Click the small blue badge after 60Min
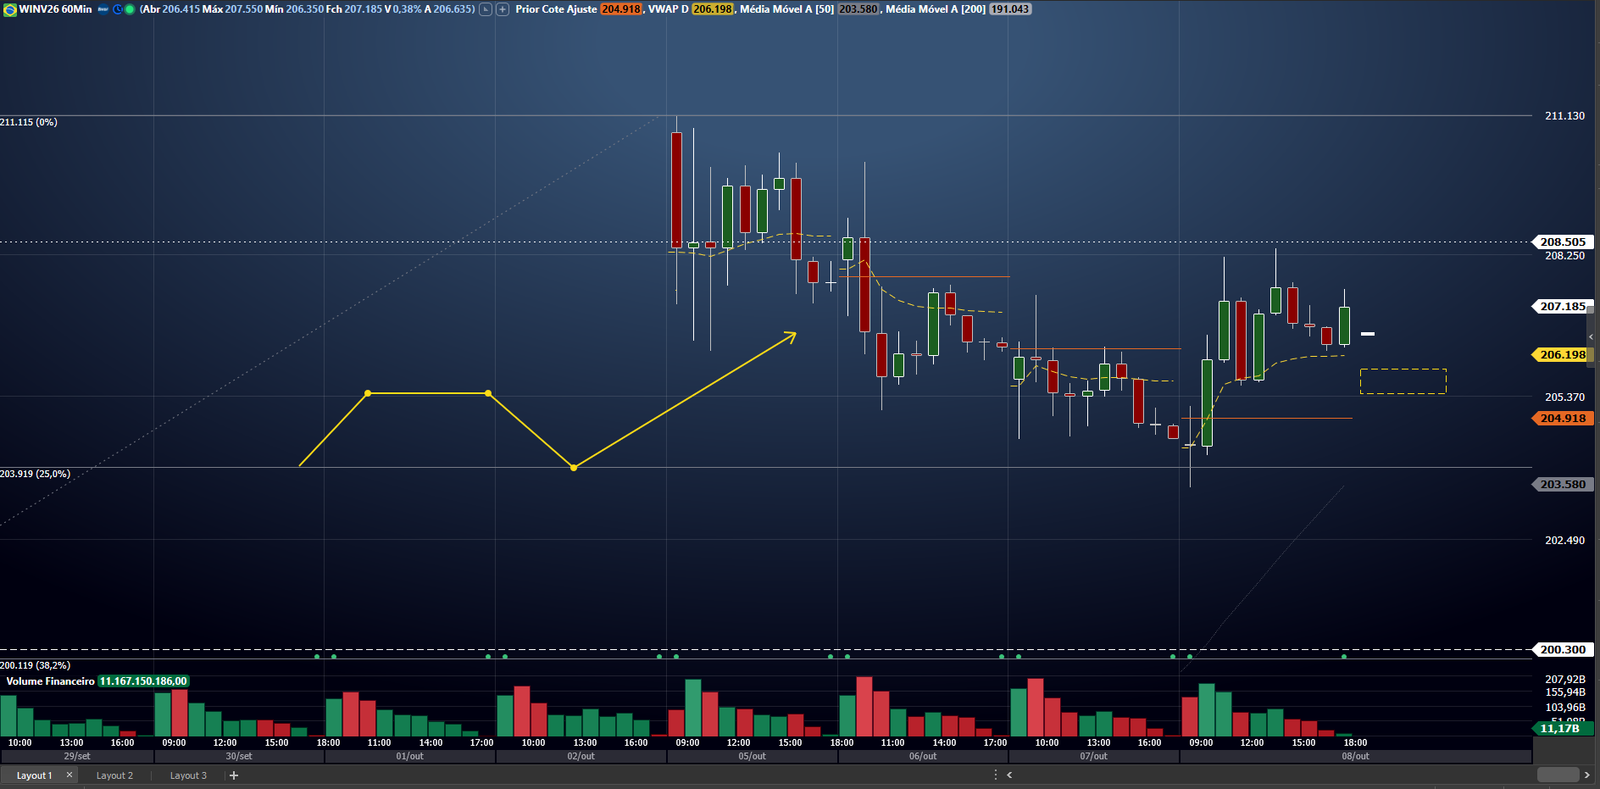Viewport: 1600px width, 789px height. (103, 9)
